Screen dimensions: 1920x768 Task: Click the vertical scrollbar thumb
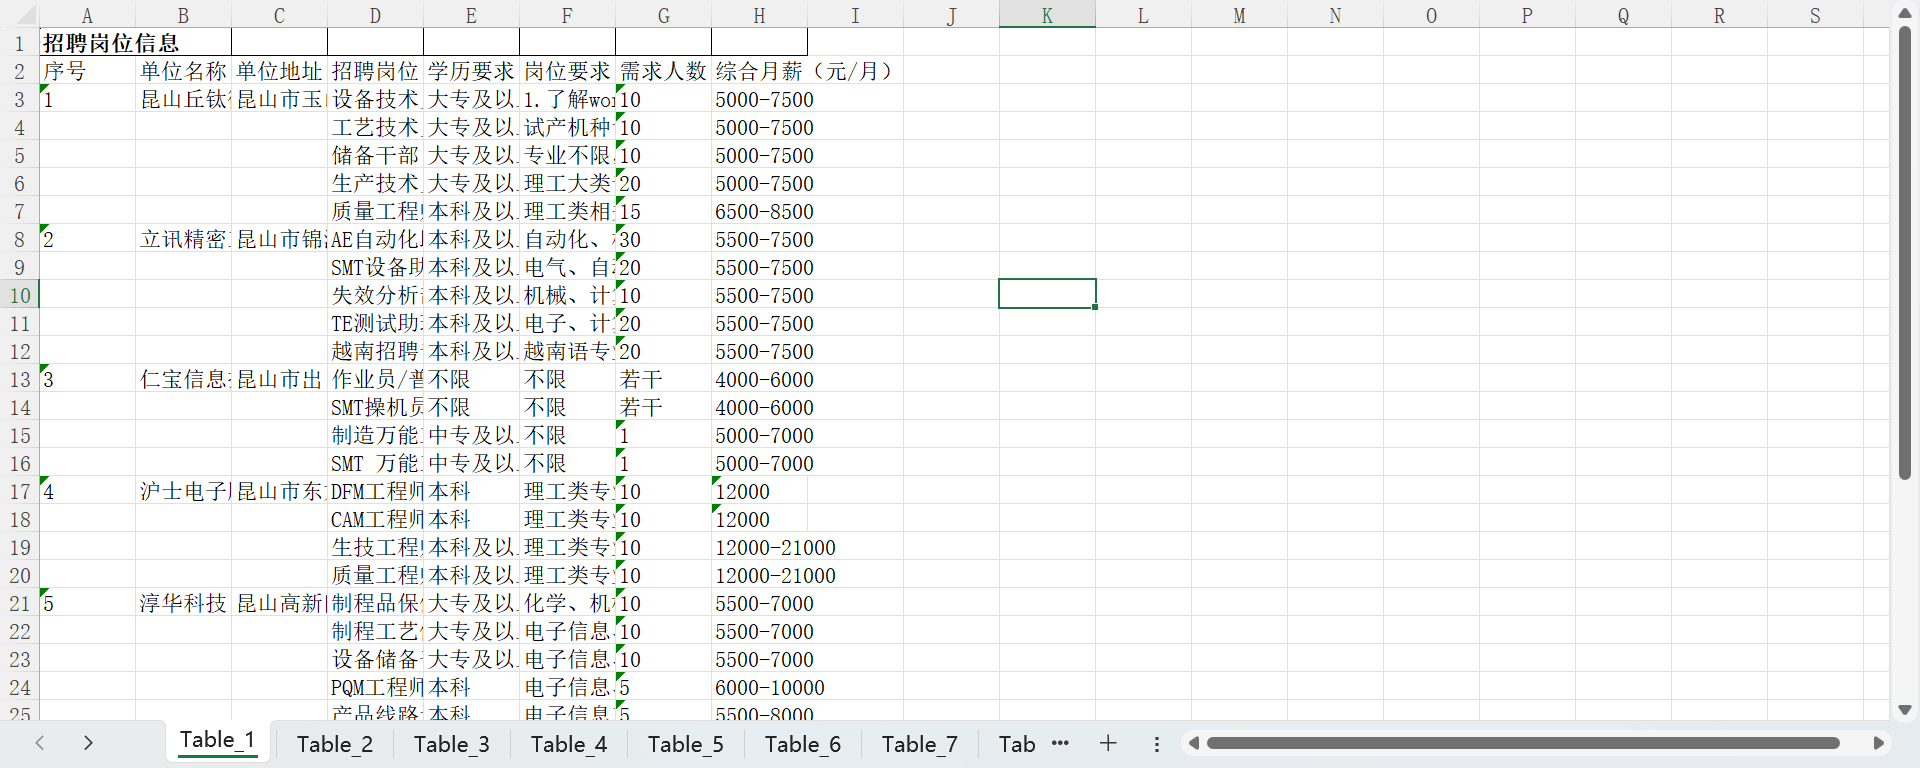[1905, 254]
